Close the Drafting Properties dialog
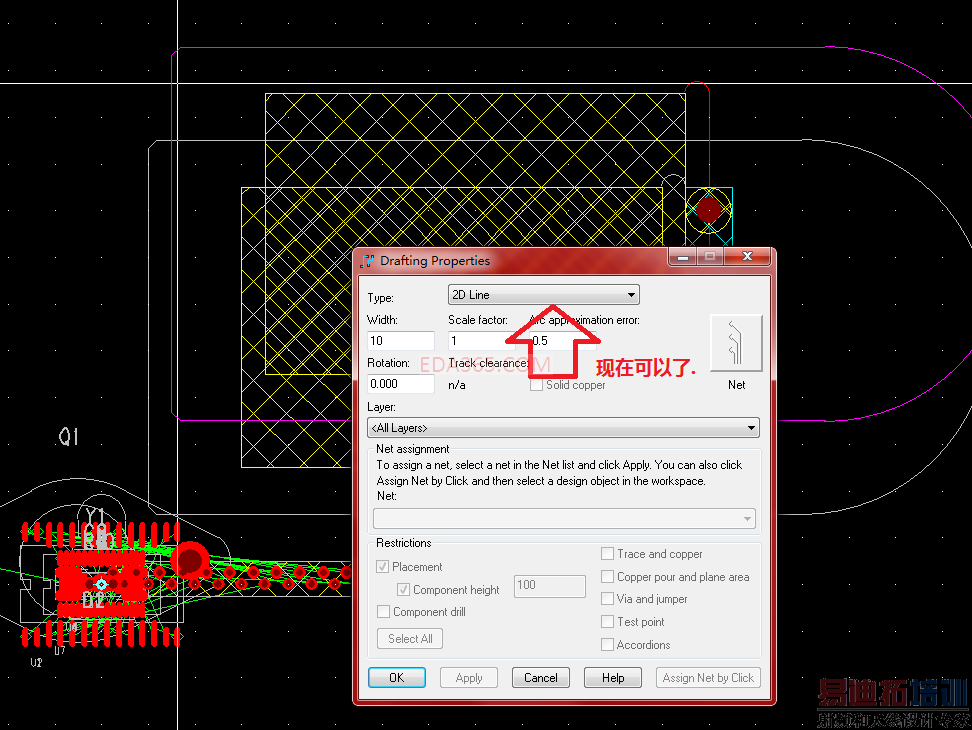The image size is (972, 730). (747, 256)
